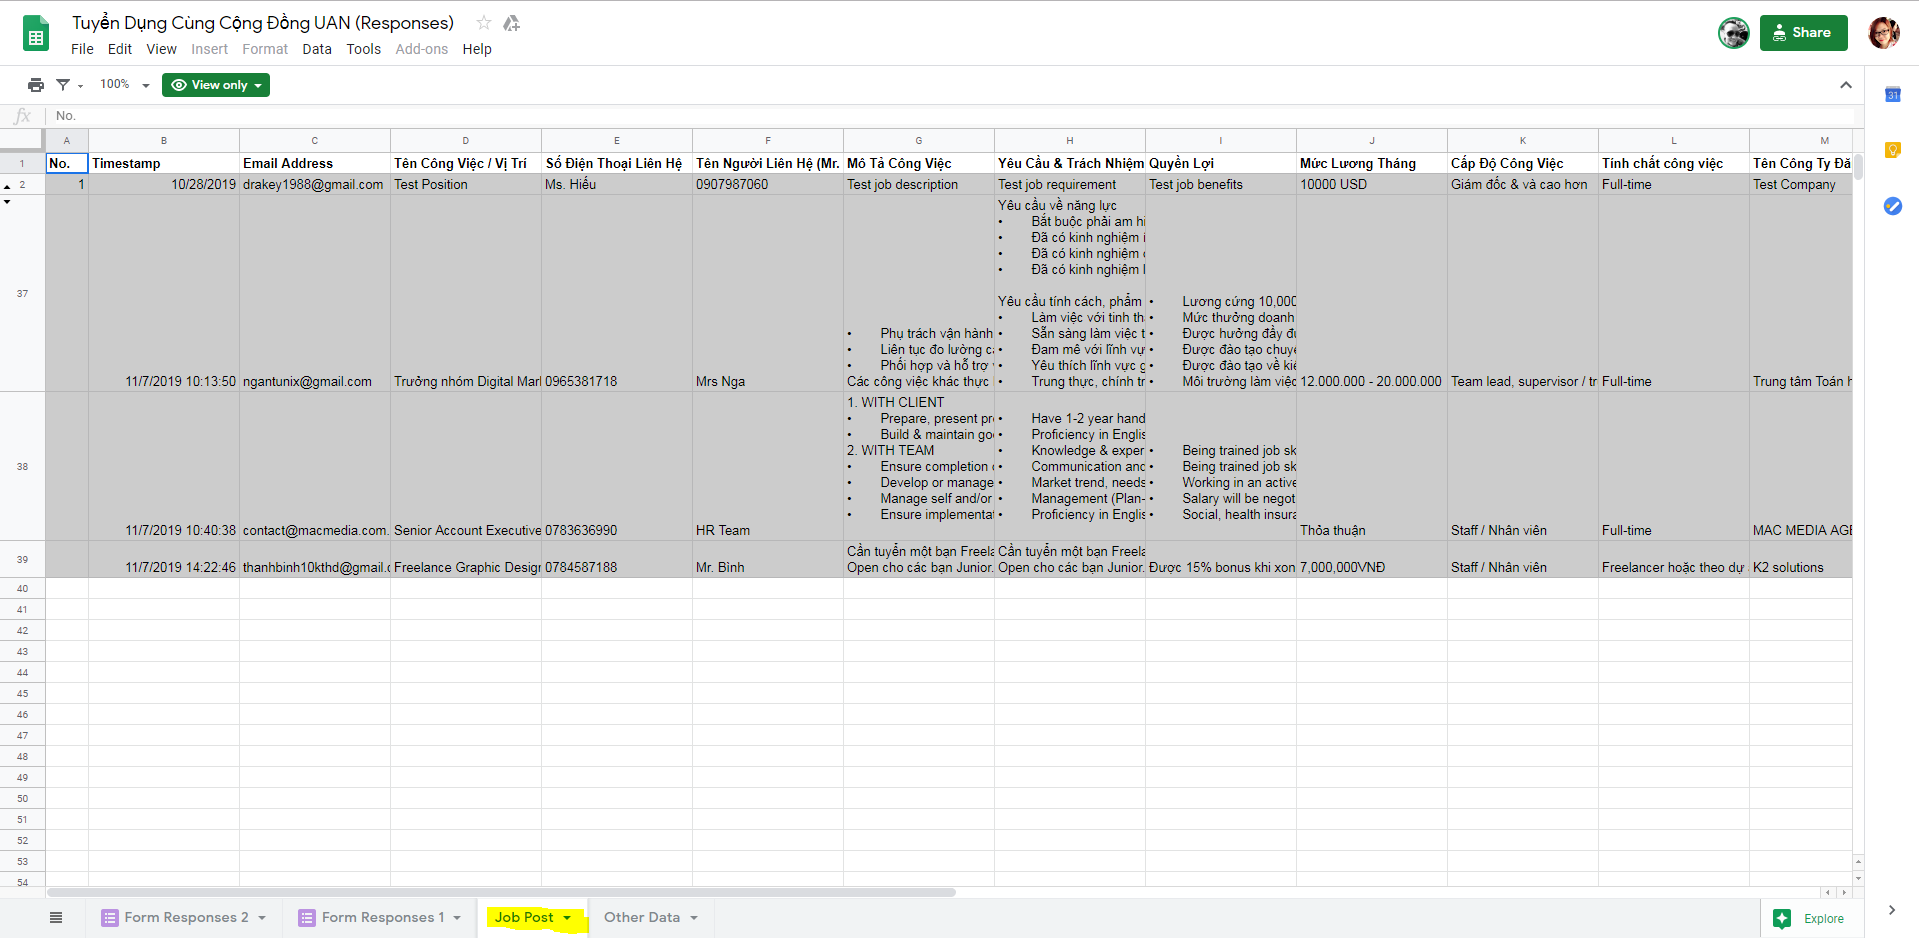Select the Timestamp header cell
The image size is (1919, 938).
tap(164, 163)
